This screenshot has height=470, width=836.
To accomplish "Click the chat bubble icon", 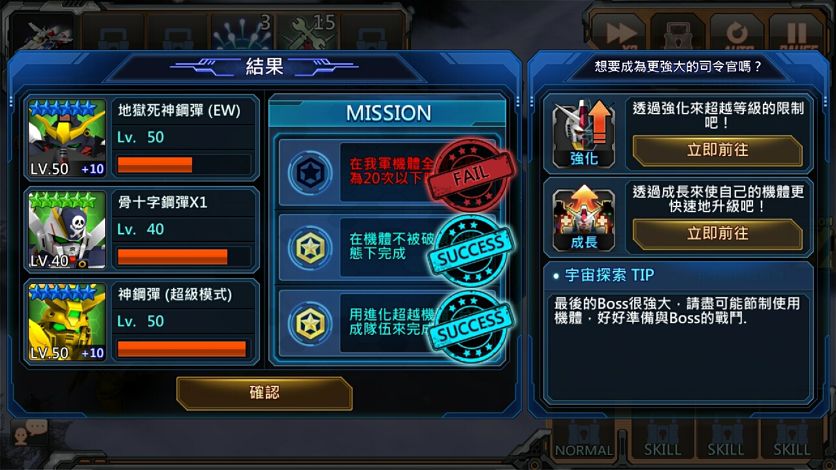I will (29, 433).
